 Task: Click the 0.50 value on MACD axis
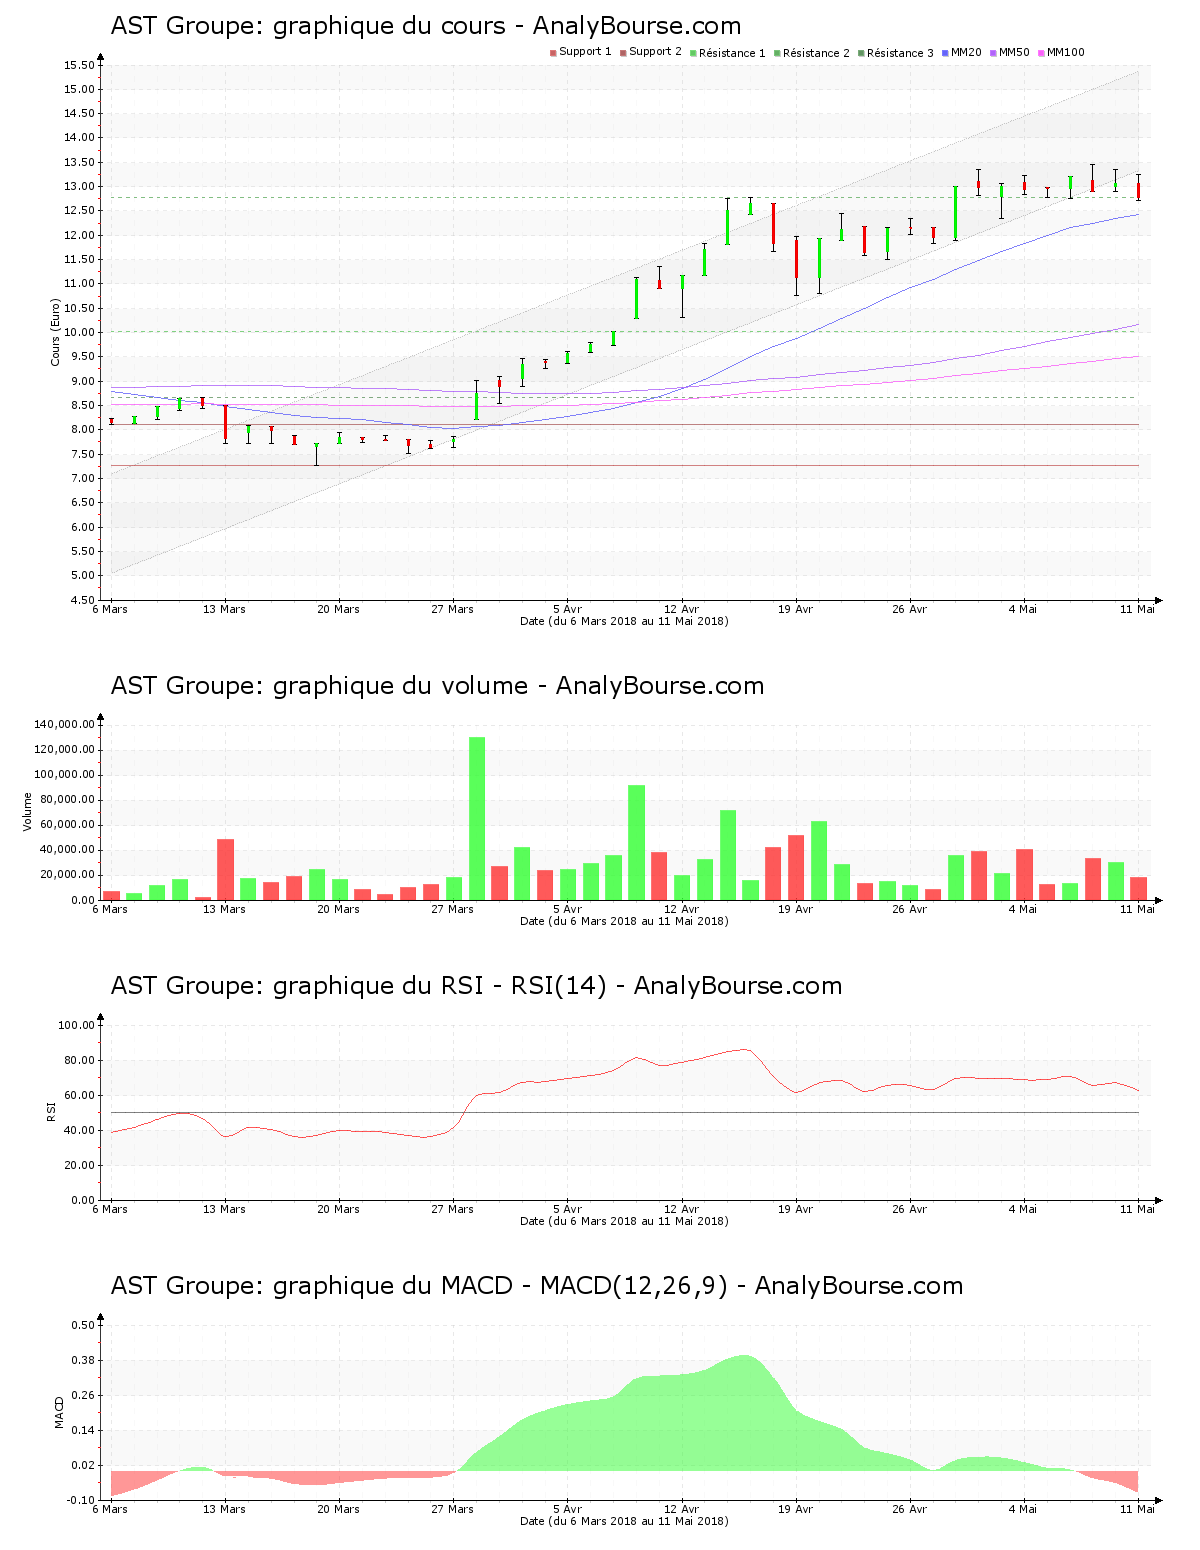click(82, 1325)
